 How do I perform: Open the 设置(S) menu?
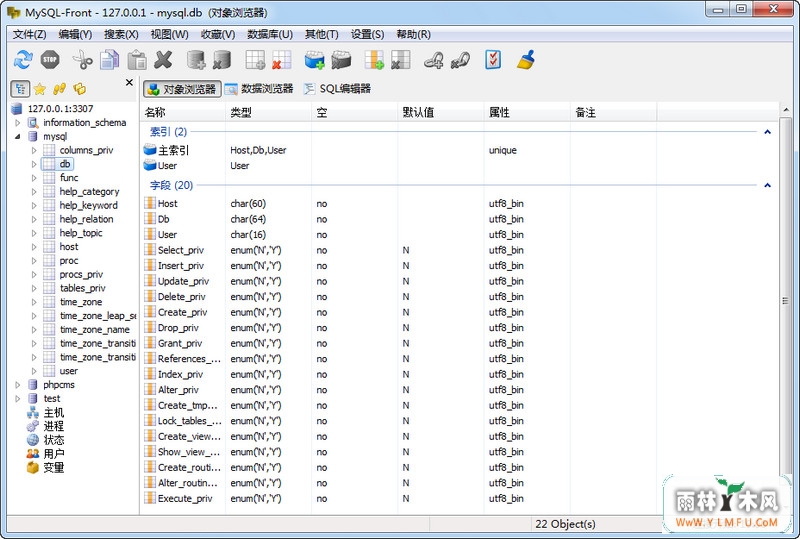367,34
